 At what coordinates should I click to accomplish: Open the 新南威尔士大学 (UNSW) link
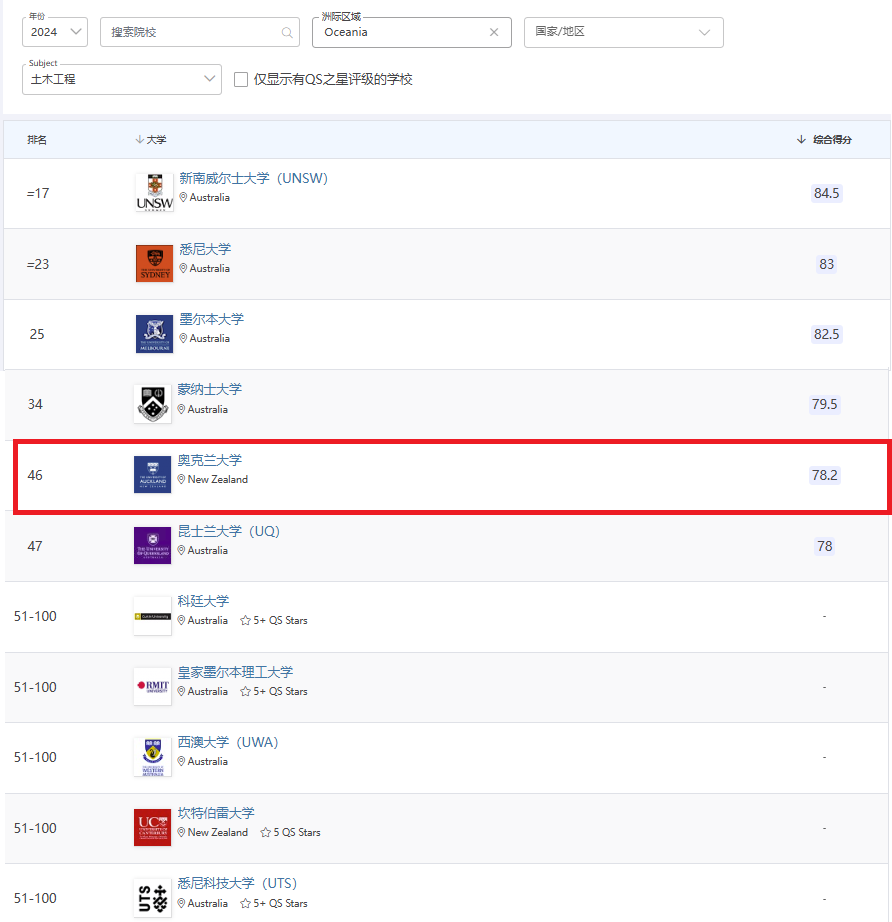(x=253, y=178)
